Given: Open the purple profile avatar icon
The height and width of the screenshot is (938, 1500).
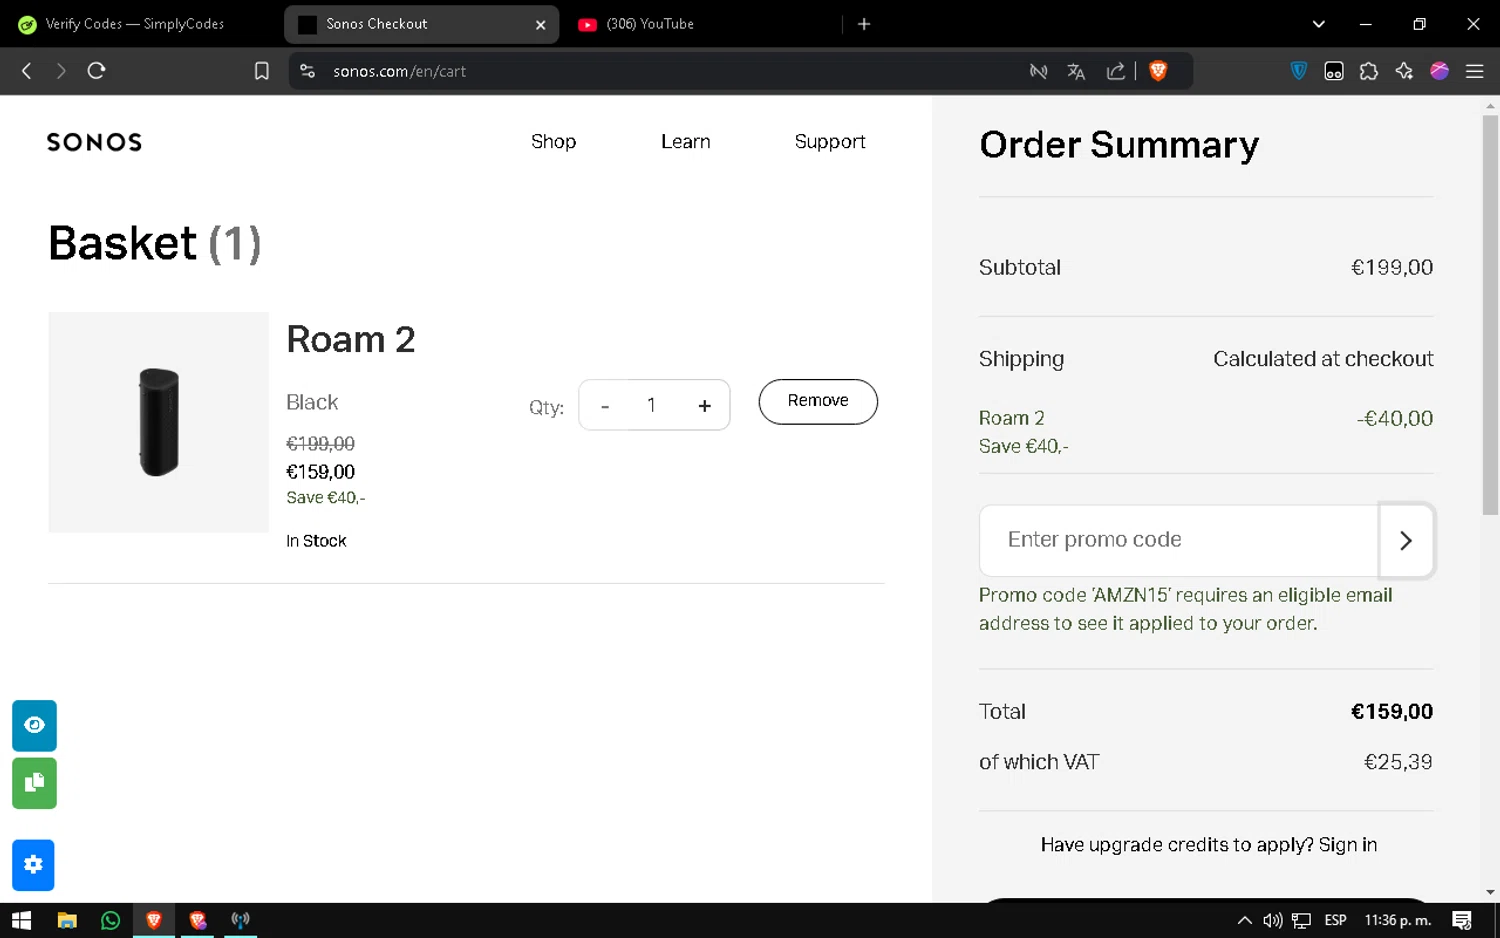Looking at the screenshot, I should (x=1440, y=71).
